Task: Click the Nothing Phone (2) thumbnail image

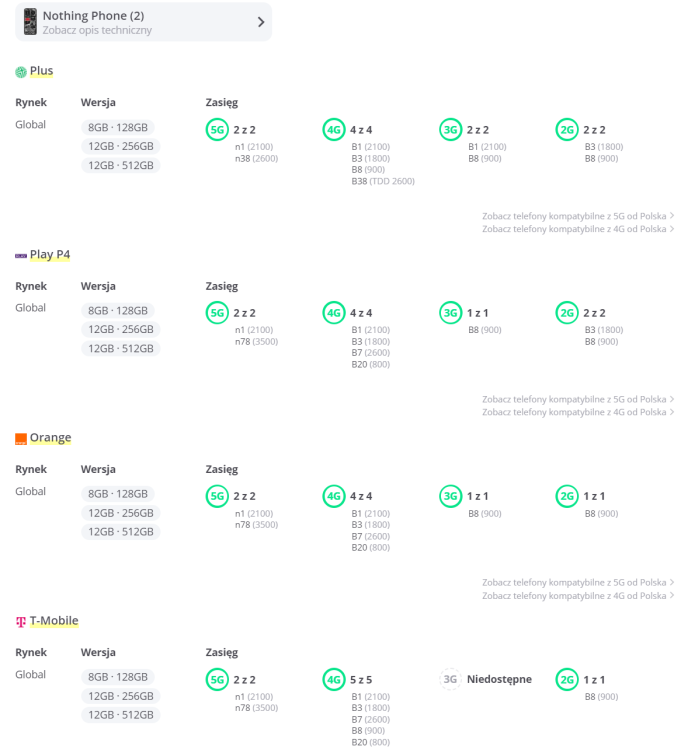Action: pyautogui.click(x=30, y=21)
